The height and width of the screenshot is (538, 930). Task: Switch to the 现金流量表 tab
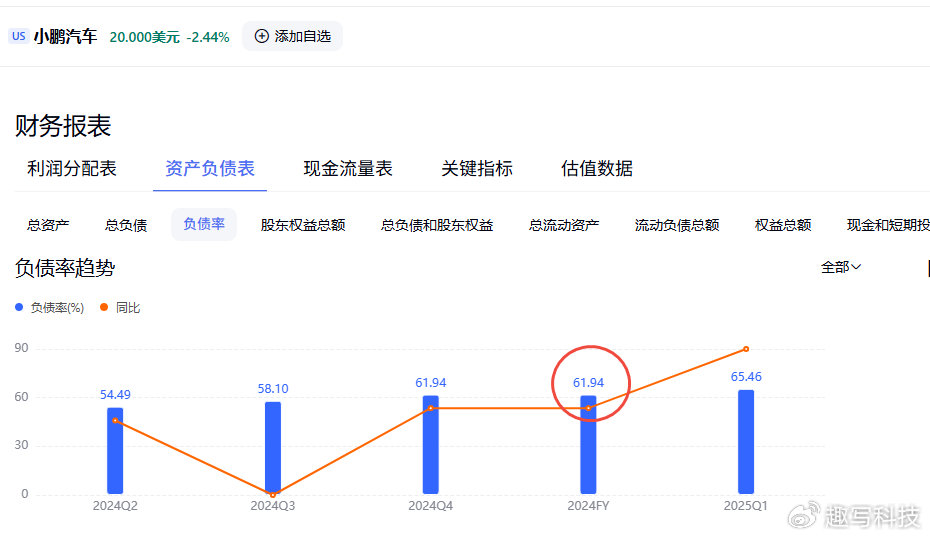348,168
